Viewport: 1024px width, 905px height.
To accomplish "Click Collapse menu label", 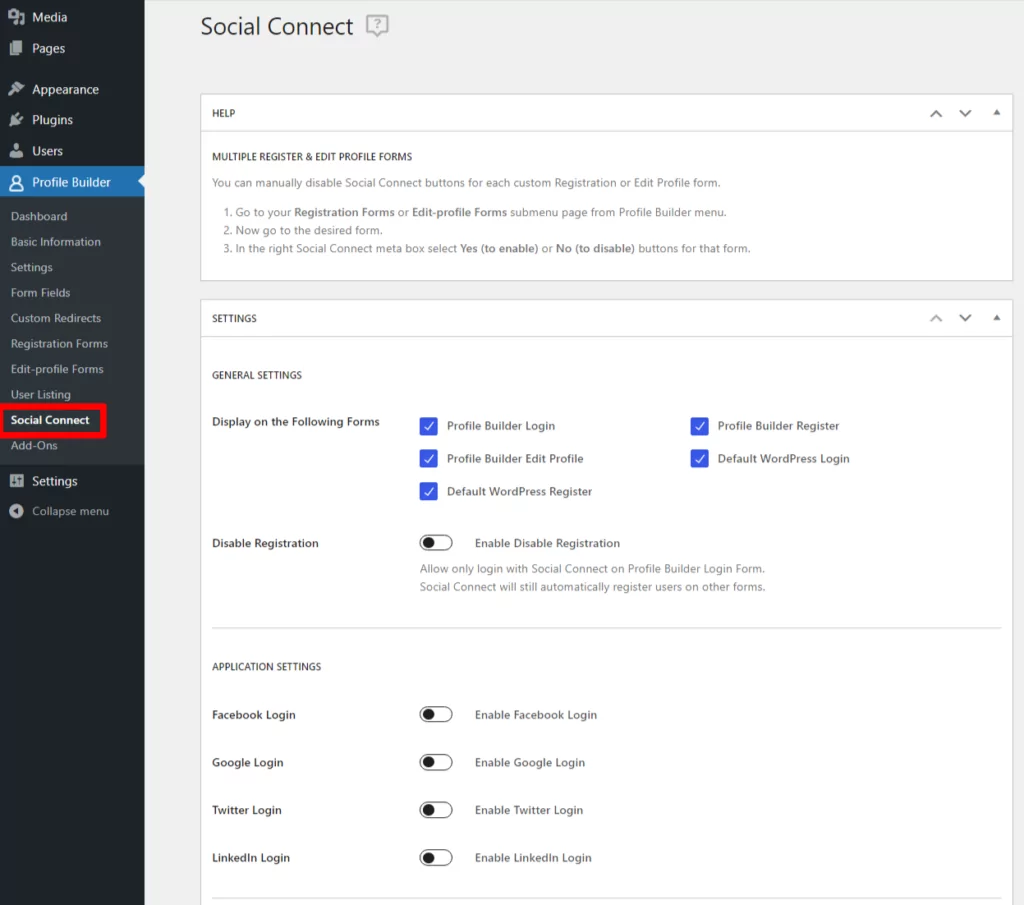I will (71, 511).
